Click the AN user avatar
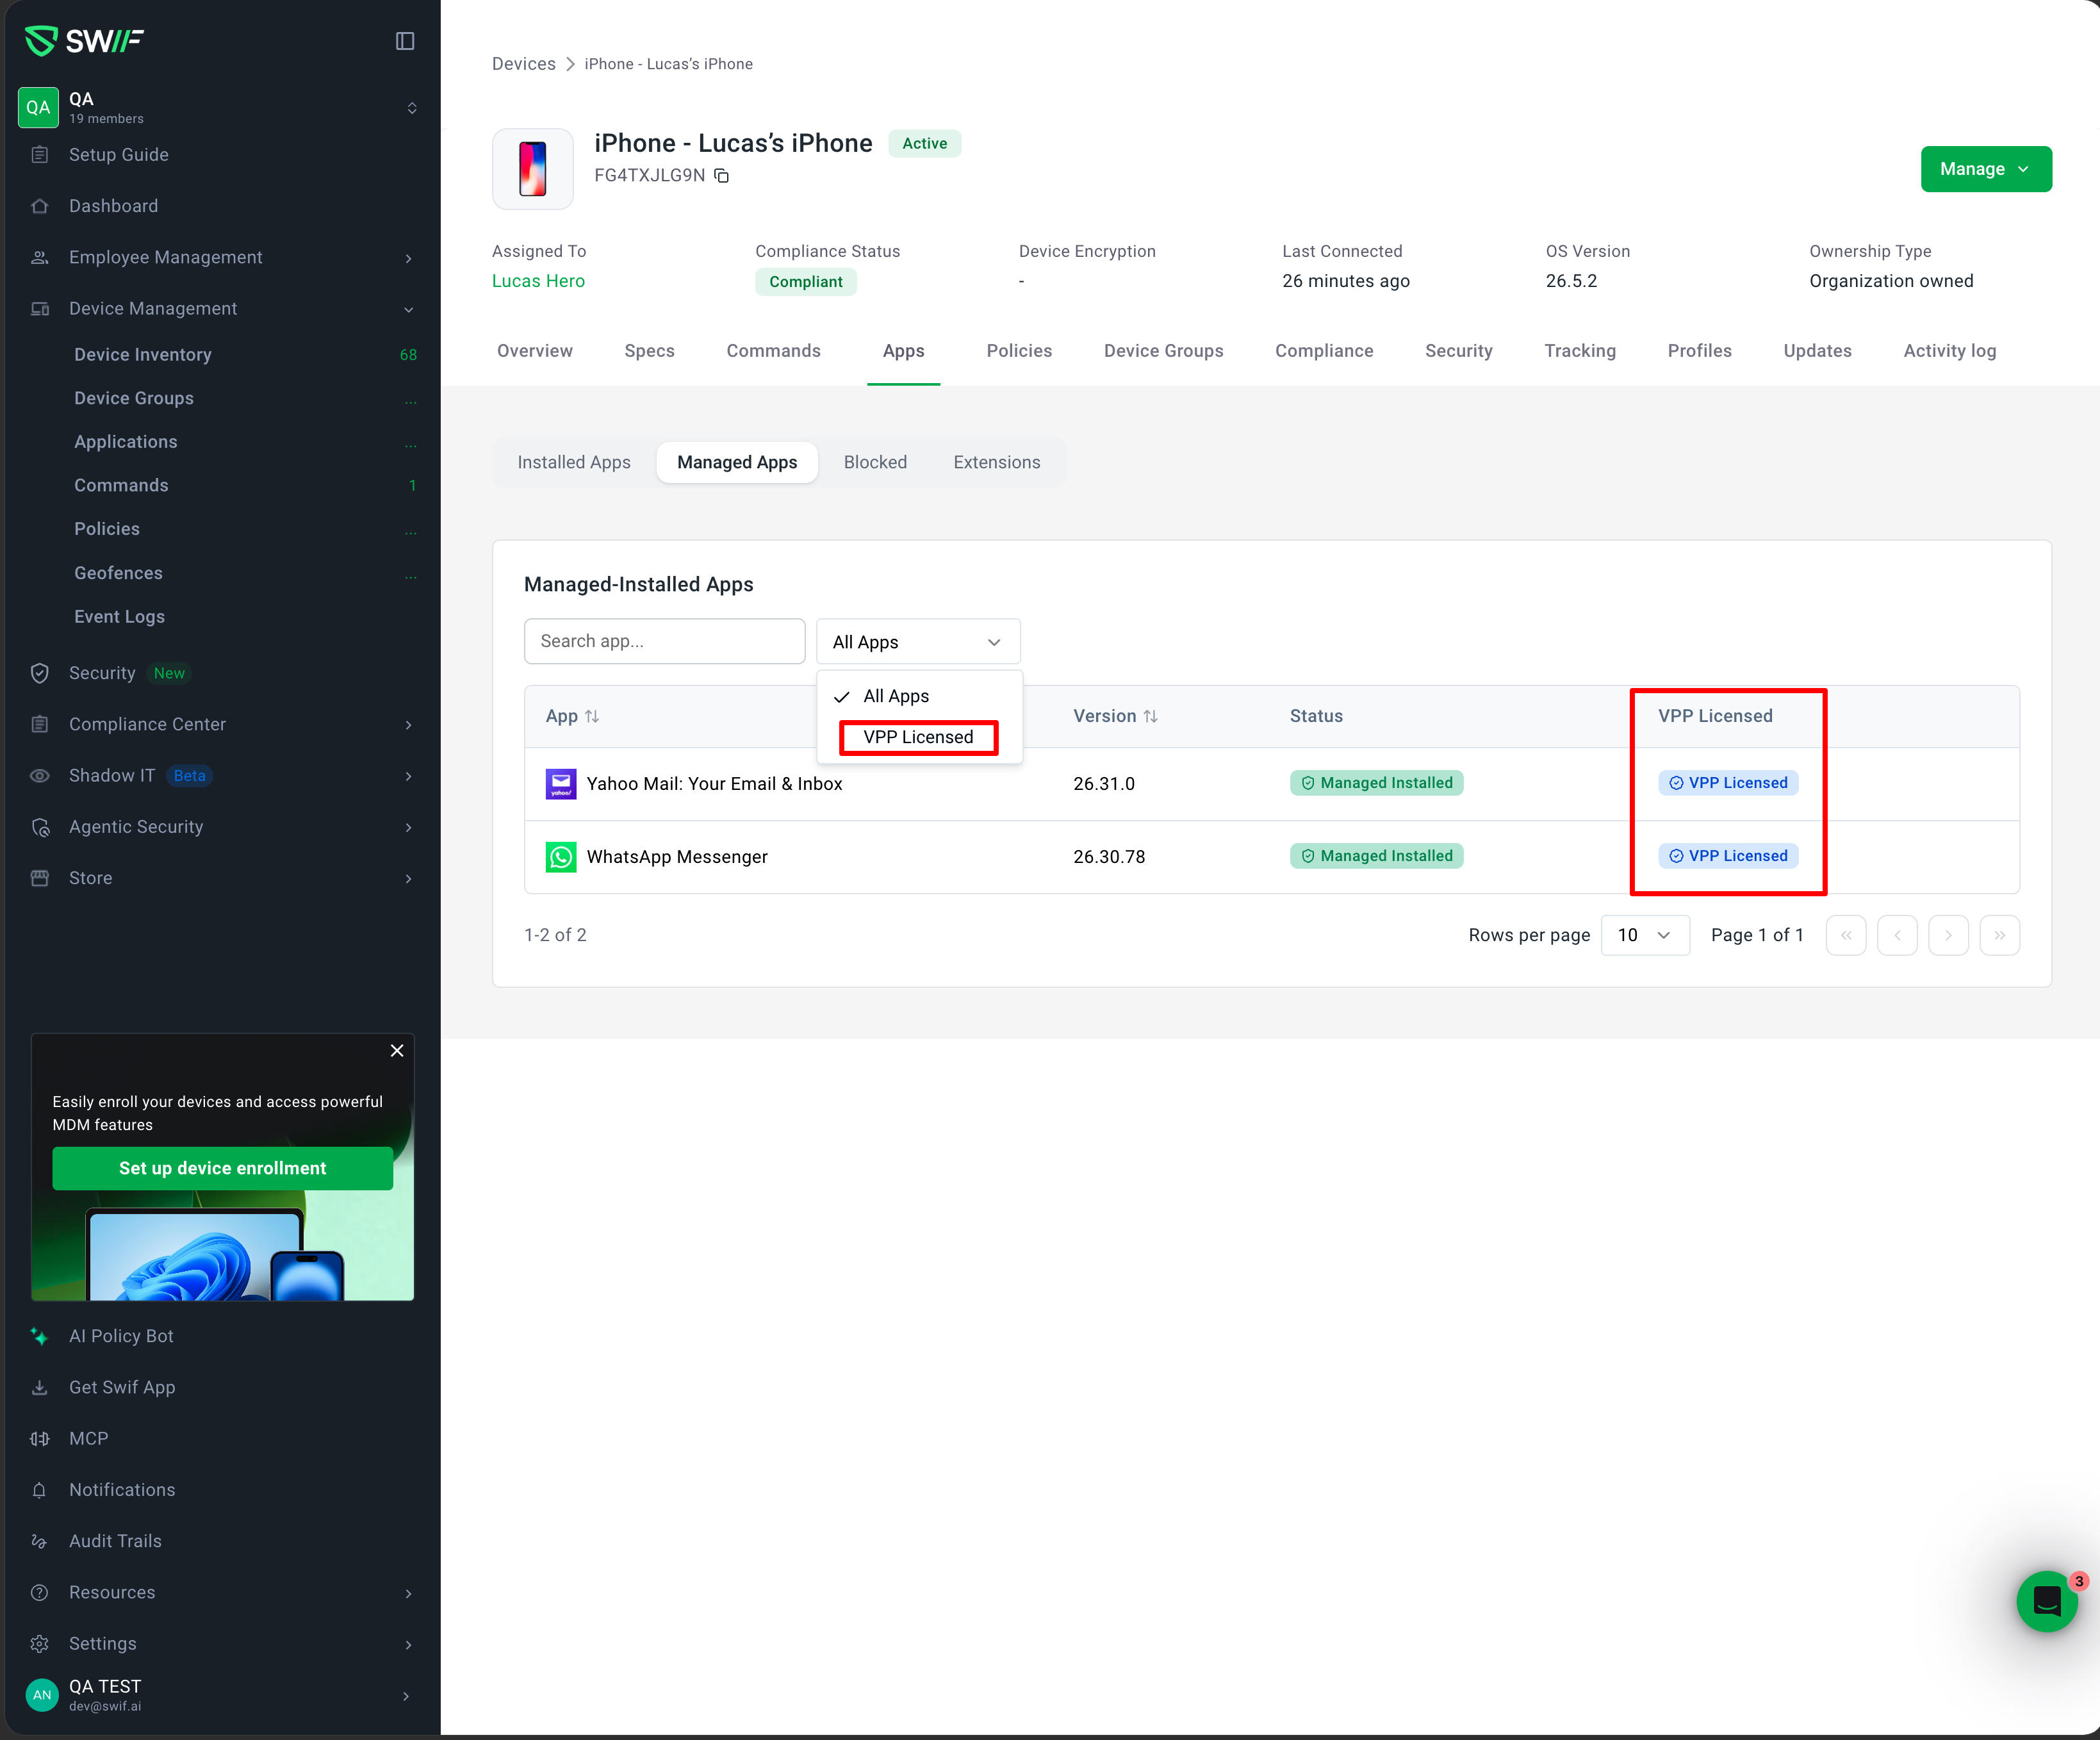The image size is (2100, 1740). (x=42, y=1695)
